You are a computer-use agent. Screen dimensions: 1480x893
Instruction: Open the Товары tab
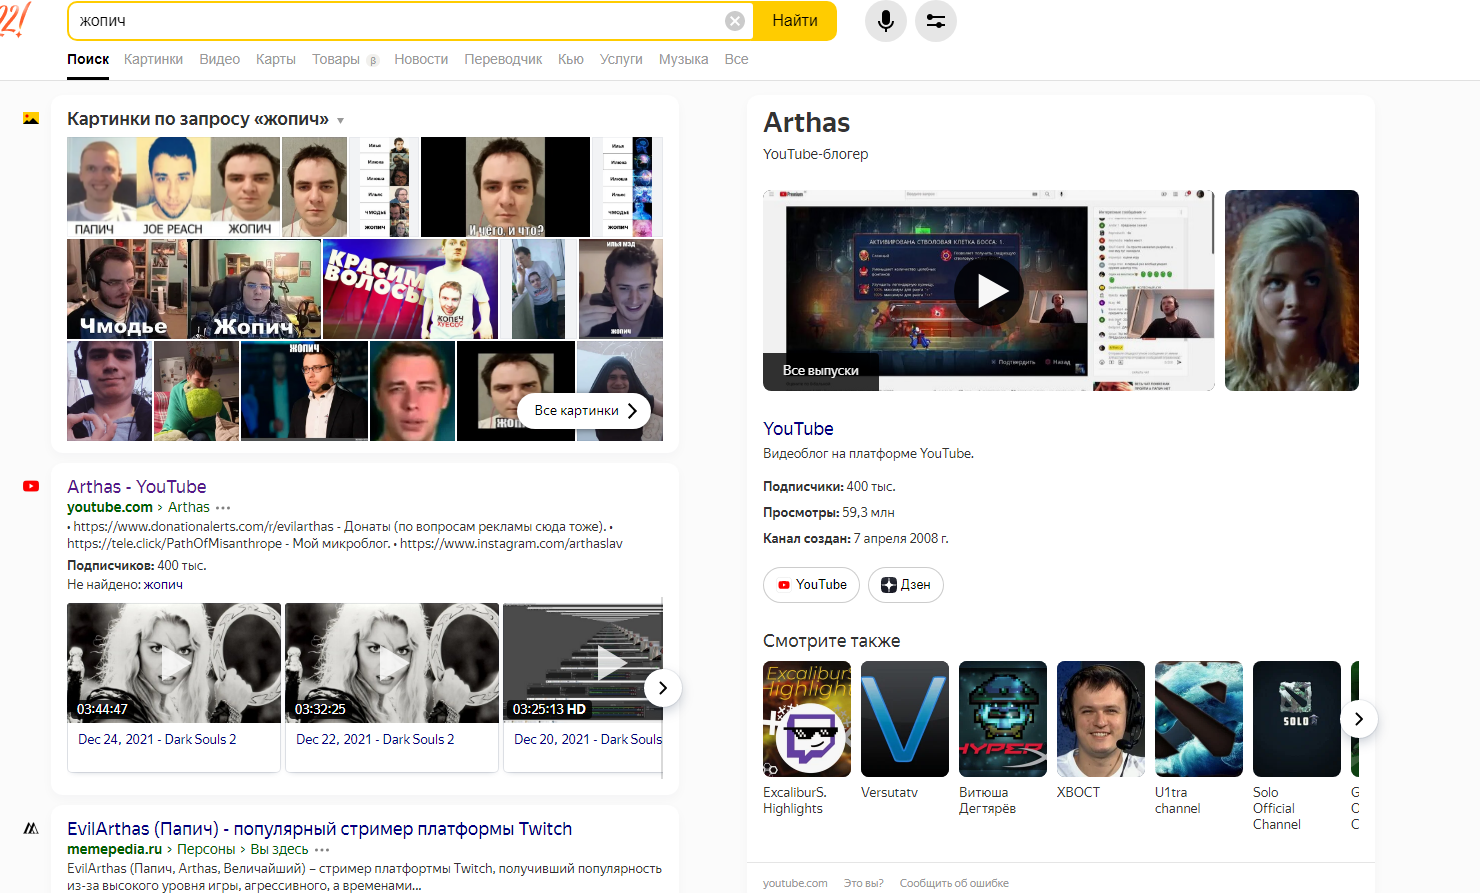point(336,59)
